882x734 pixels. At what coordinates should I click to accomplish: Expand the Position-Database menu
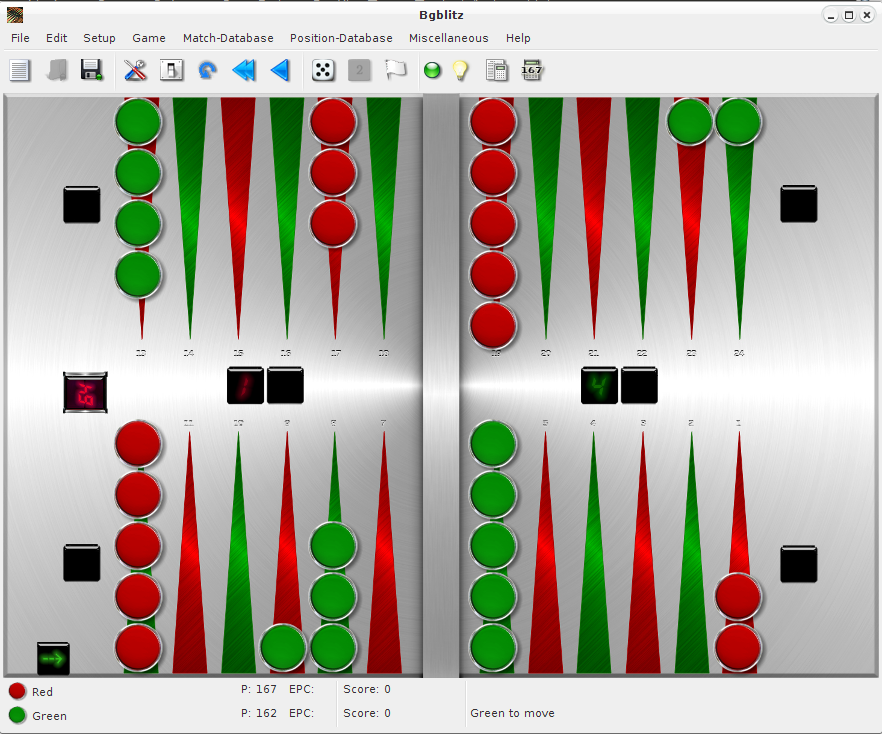pos(341,38)
